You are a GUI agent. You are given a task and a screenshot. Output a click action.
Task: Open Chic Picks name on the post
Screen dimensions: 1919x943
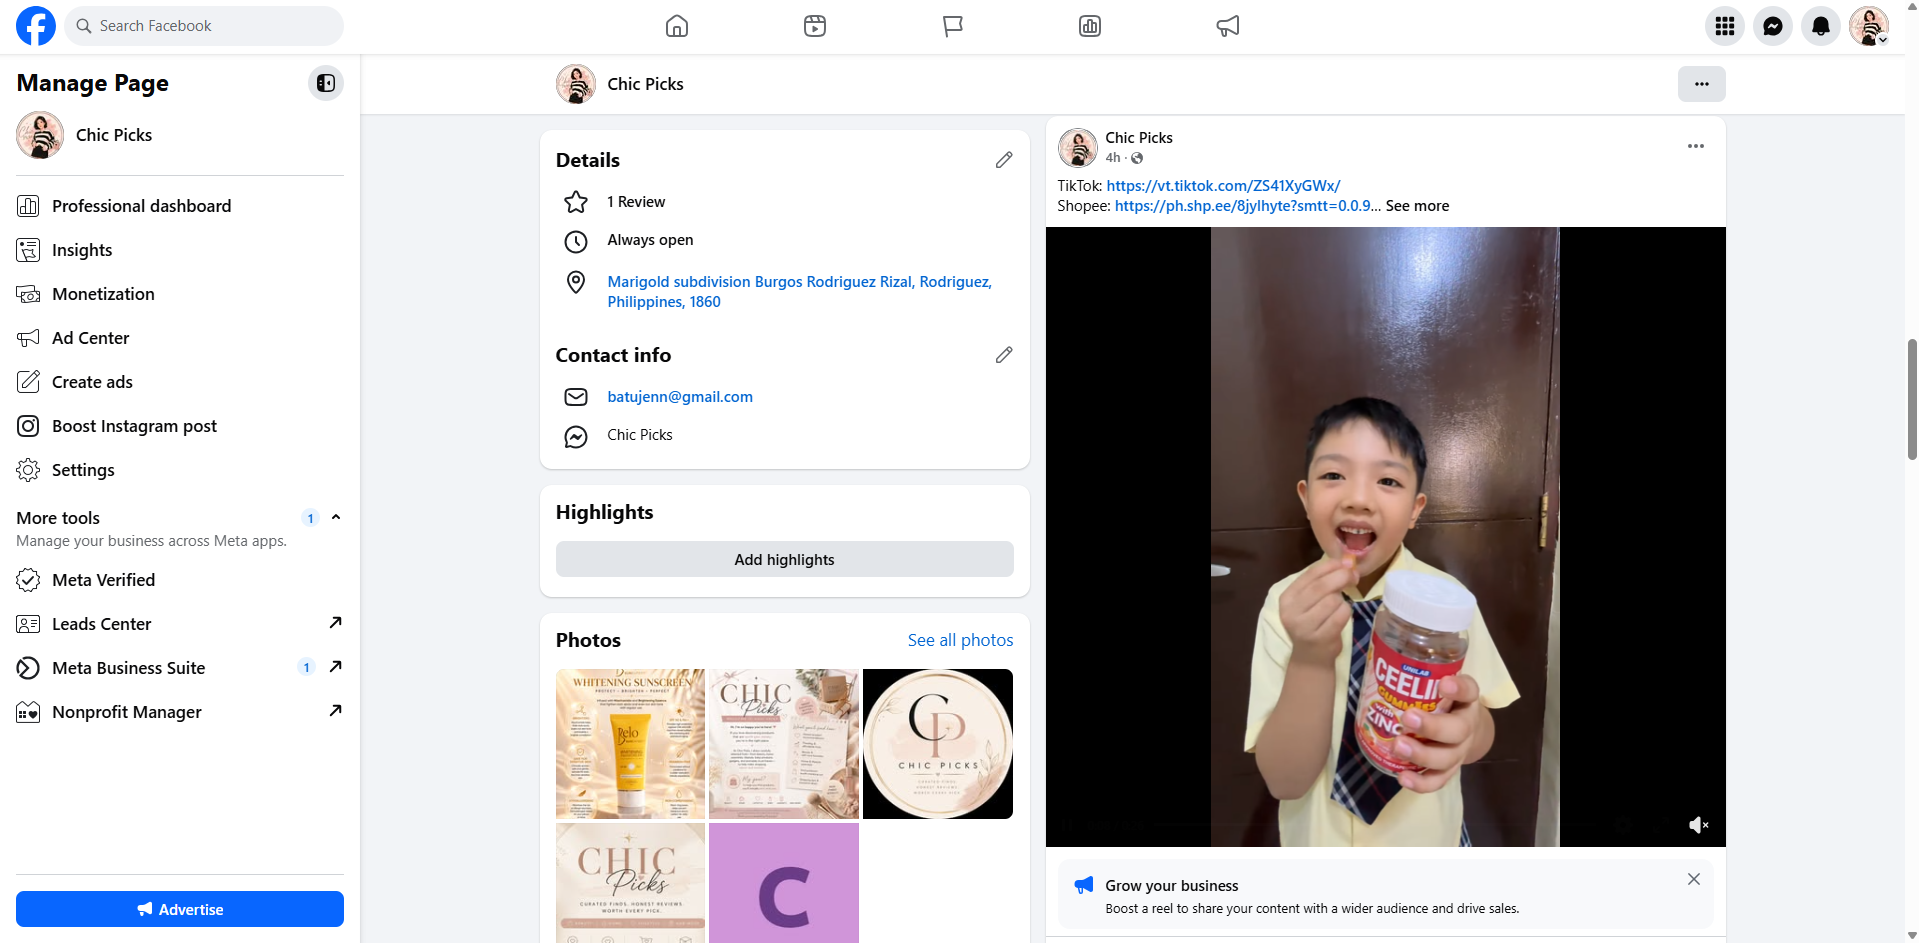coord(1139,138)
